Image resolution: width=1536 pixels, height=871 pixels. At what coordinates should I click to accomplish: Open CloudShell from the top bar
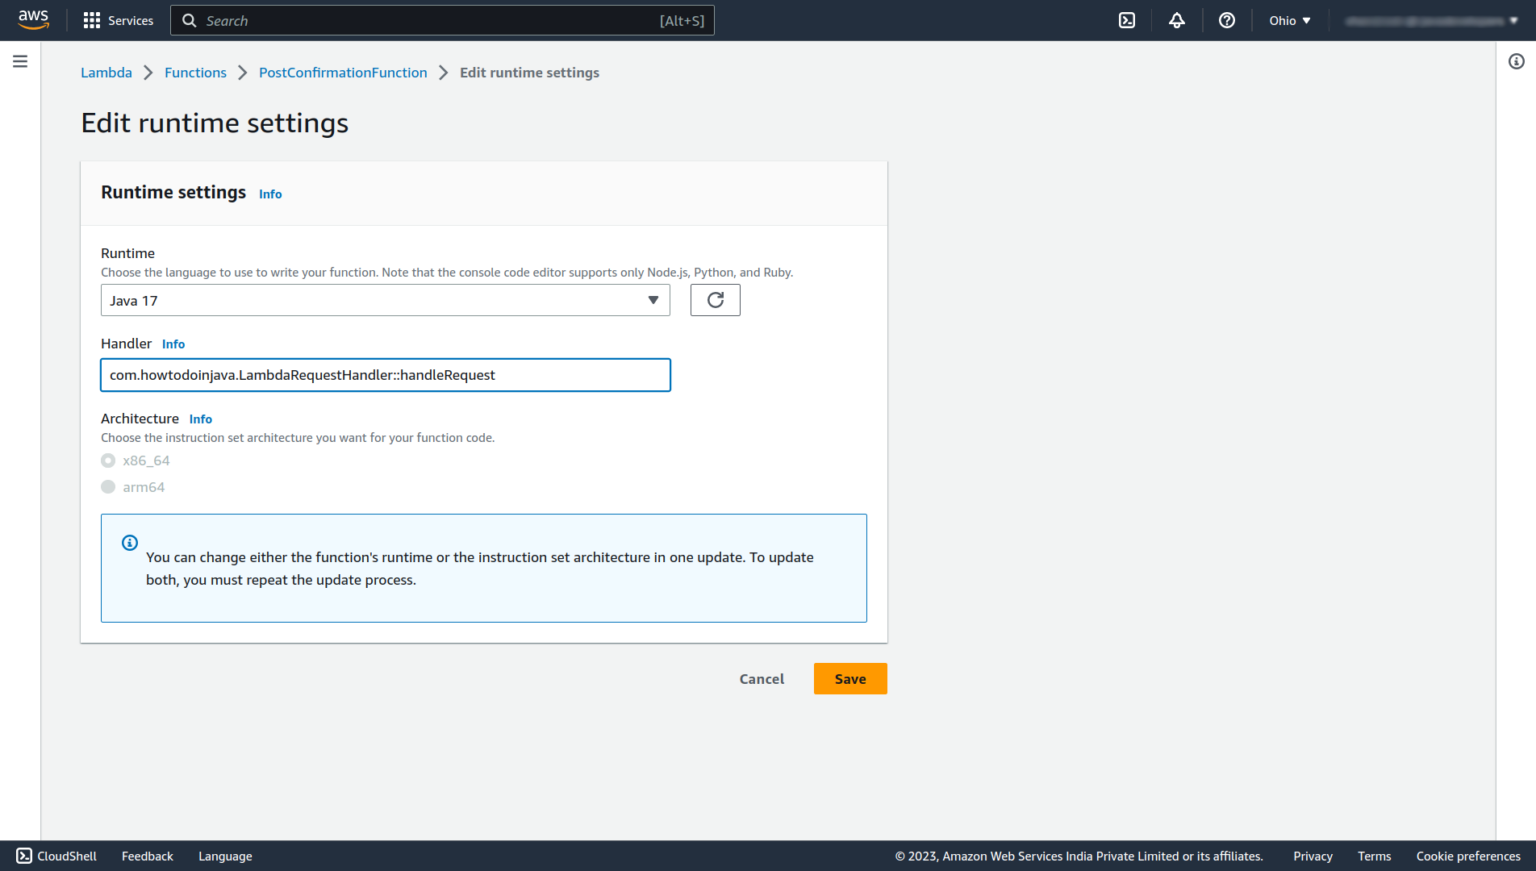(1127, 20)
